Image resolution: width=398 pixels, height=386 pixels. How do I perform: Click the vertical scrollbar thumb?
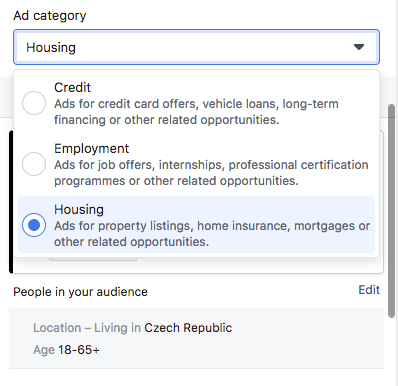click(392, 211)
